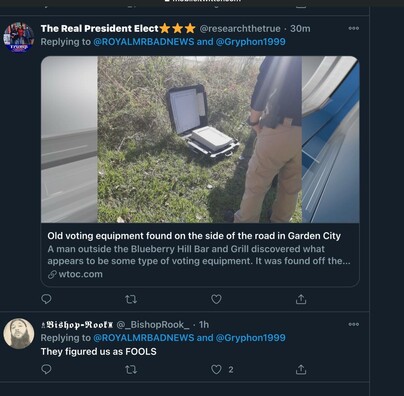Retweet the 'They figured us as FOOLS' tweet
404x396 pixels.
[x=131, y=369]
